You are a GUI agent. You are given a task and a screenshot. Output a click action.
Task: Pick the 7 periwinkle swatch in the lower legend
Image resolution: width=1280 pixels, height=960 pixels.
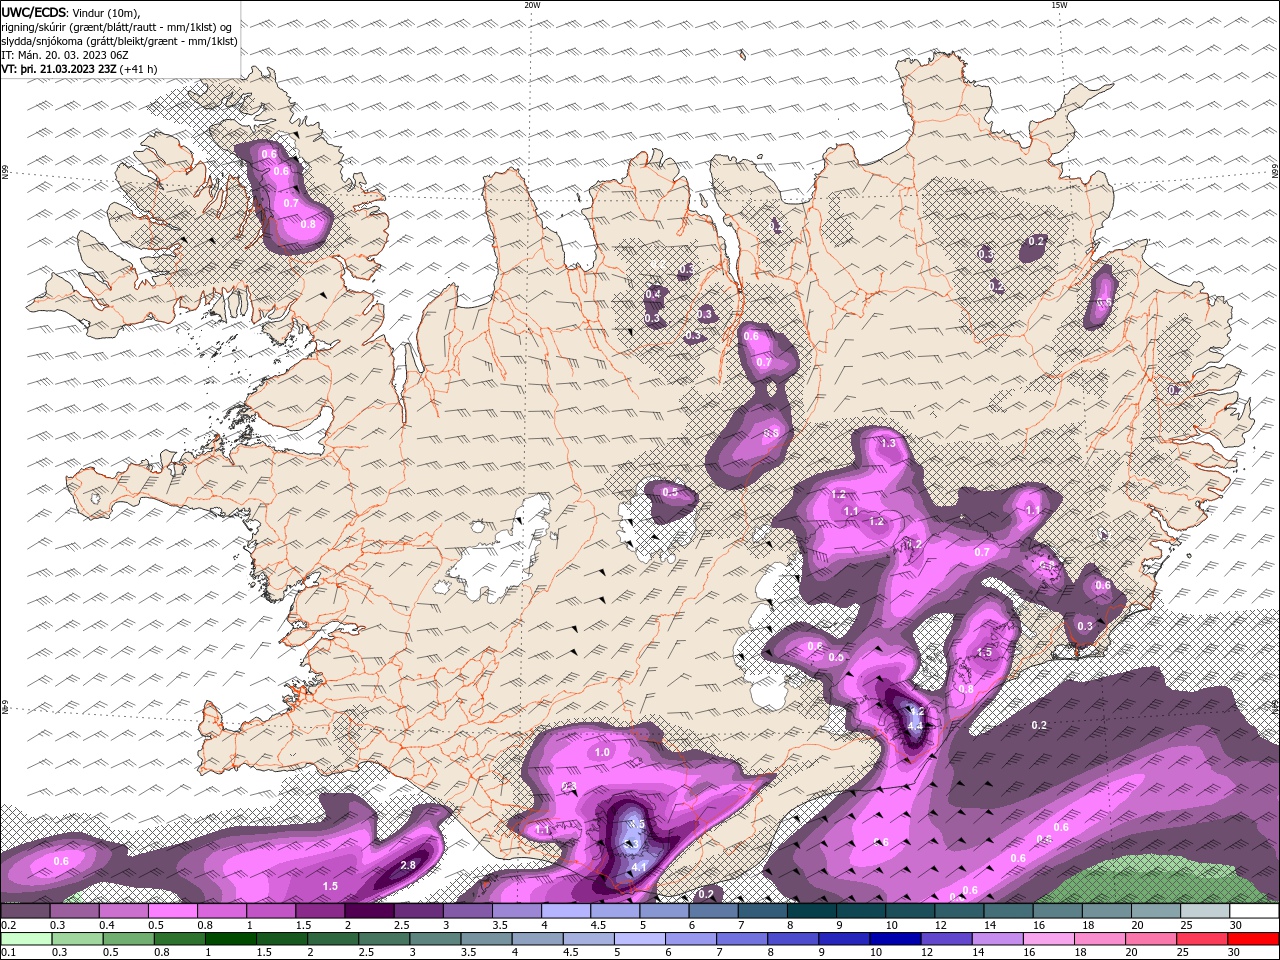[x=742, y=939]
